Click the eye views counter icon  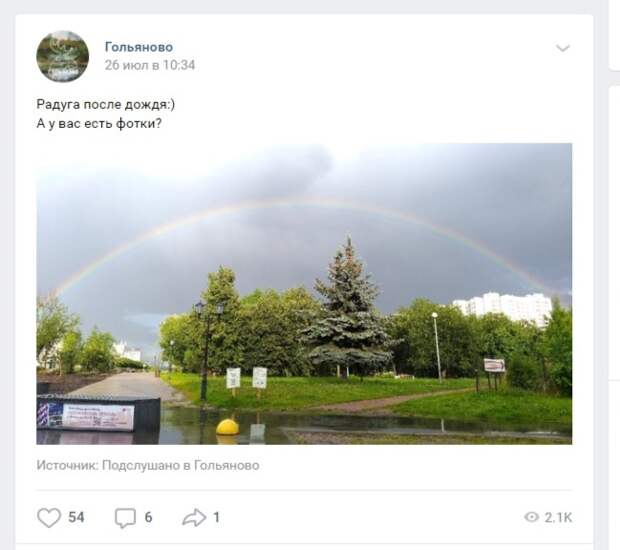(x=531, y=517)
